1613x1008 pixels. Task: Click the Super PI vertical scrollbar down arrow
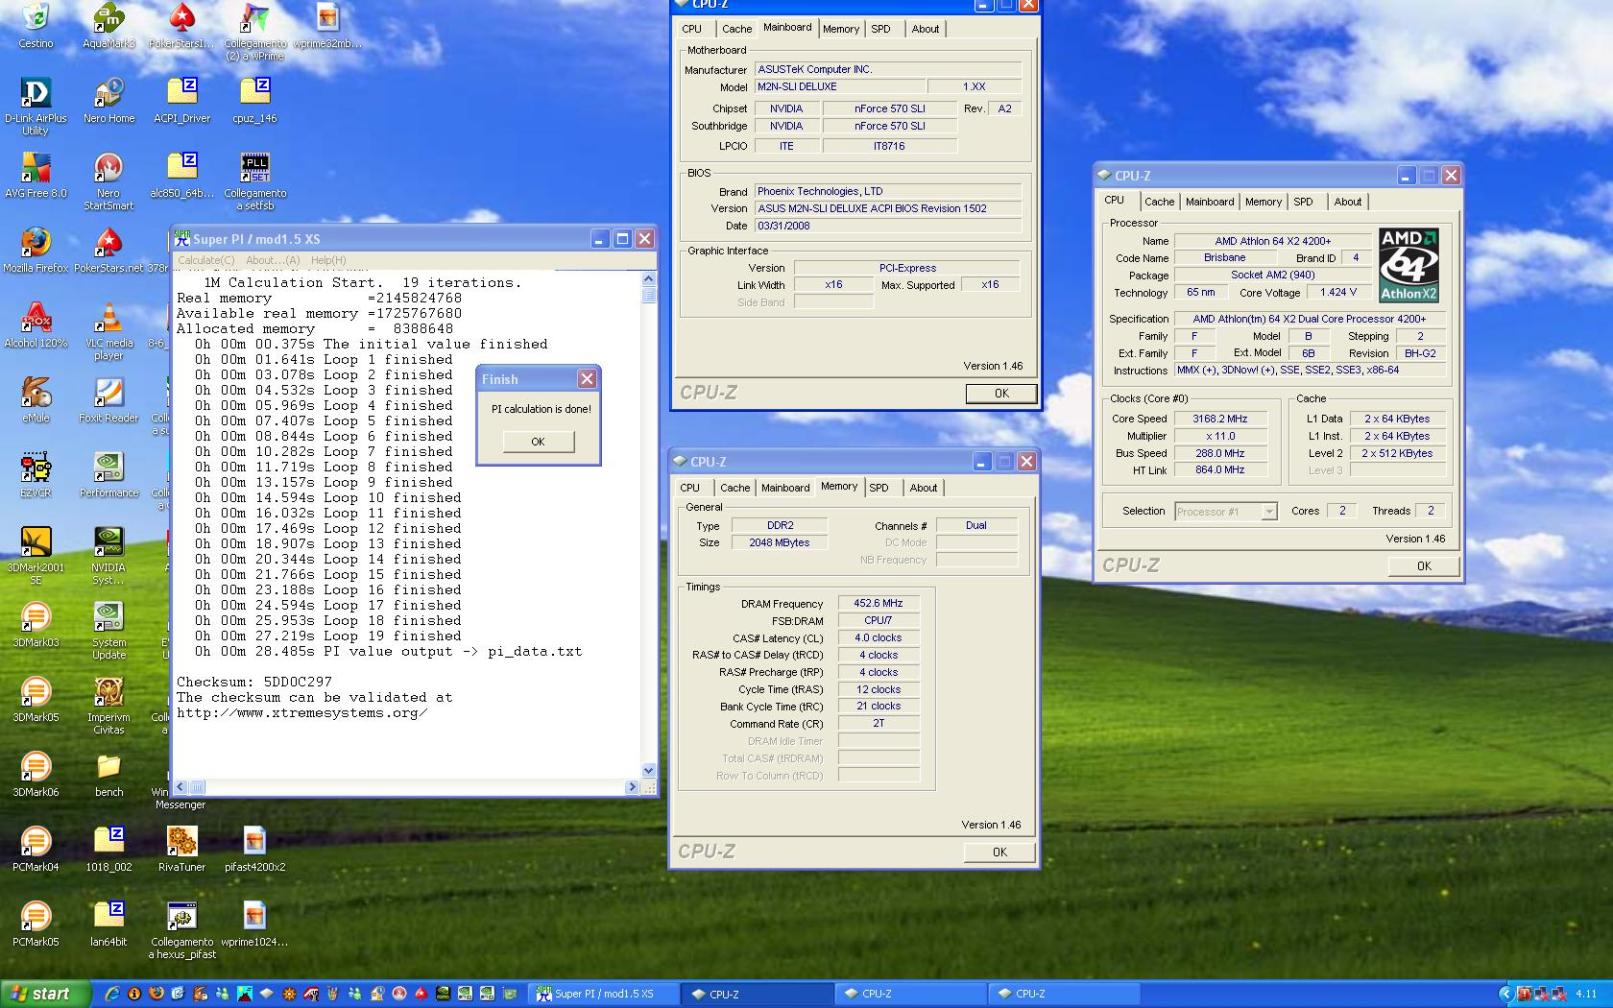tap(648, 770)
